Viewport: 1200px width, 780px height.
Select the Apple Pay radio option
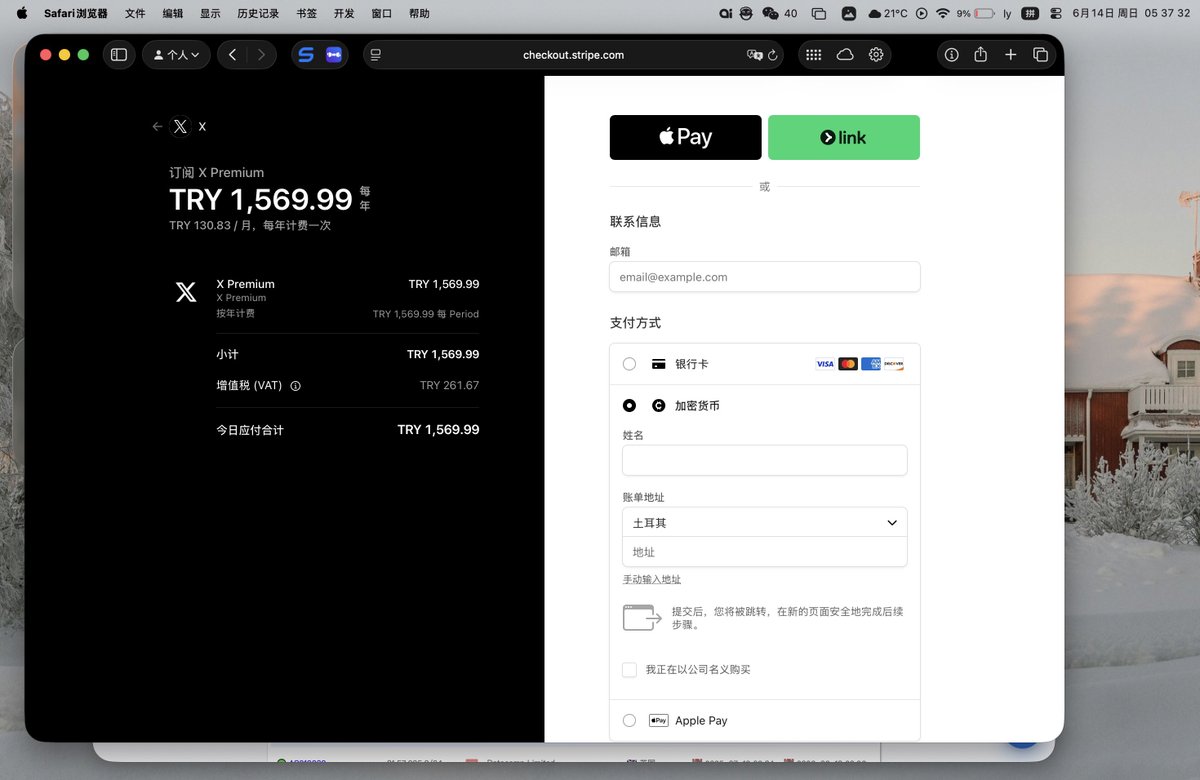click(x=629, y=720)
